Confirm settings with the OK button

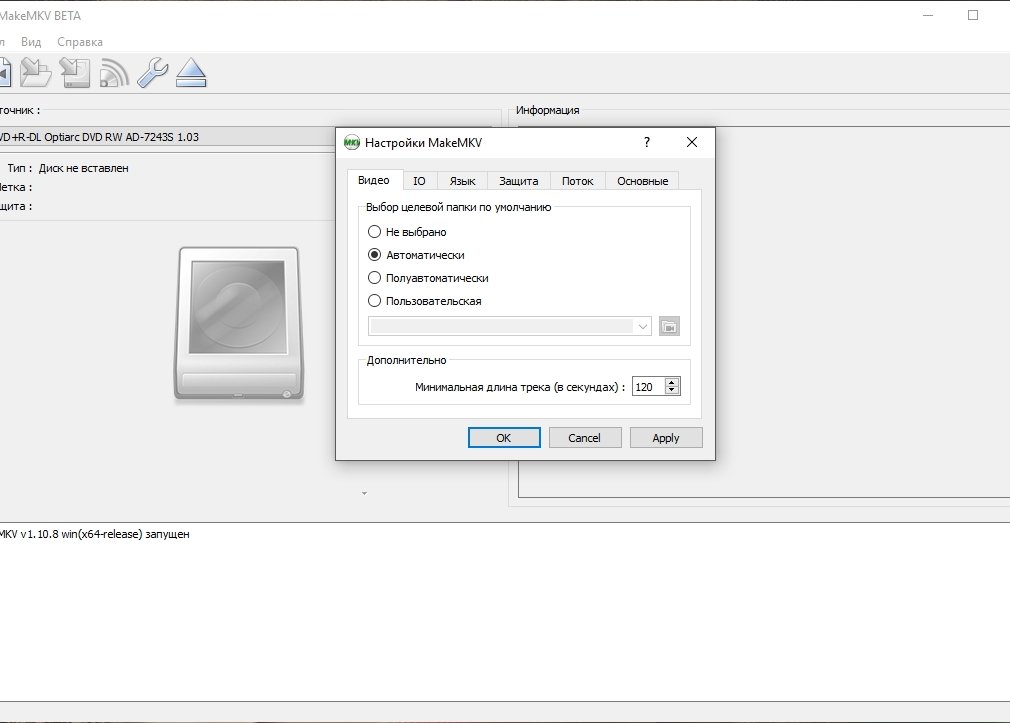click(x=504, y=438)
